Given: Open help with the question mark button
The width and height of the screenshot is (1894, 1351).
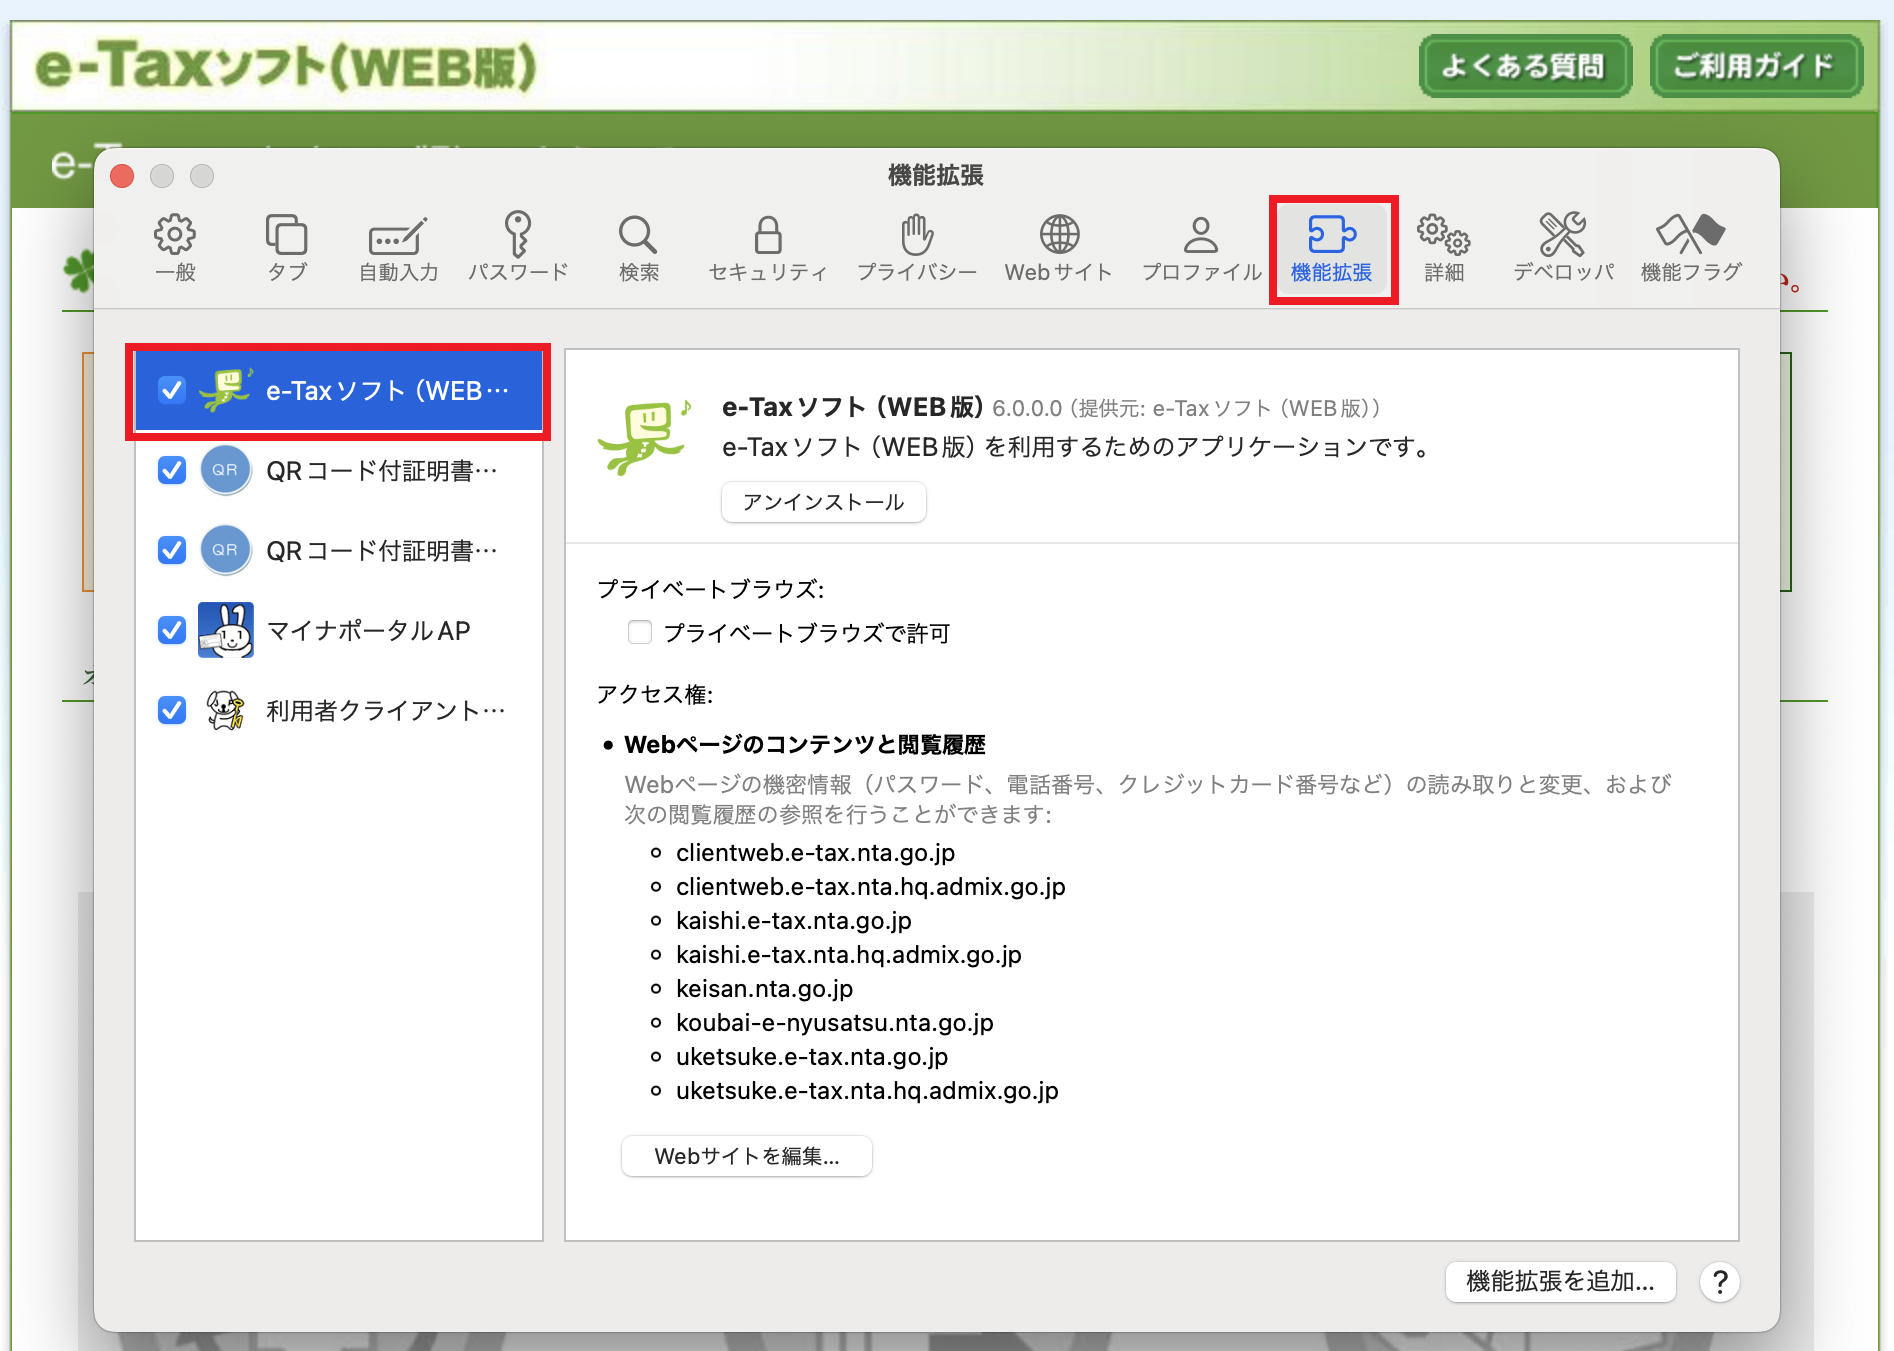Looking at the screenshot, I should point(1720,1281).
